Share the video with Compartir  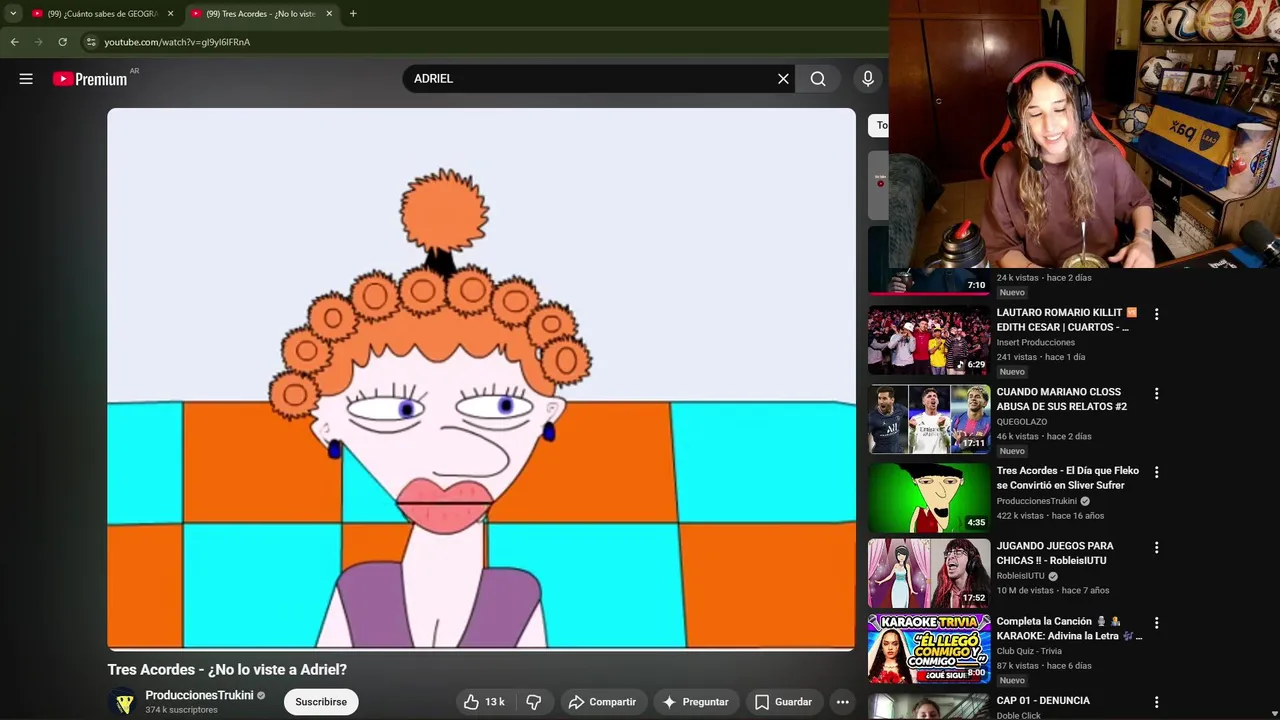602,702
